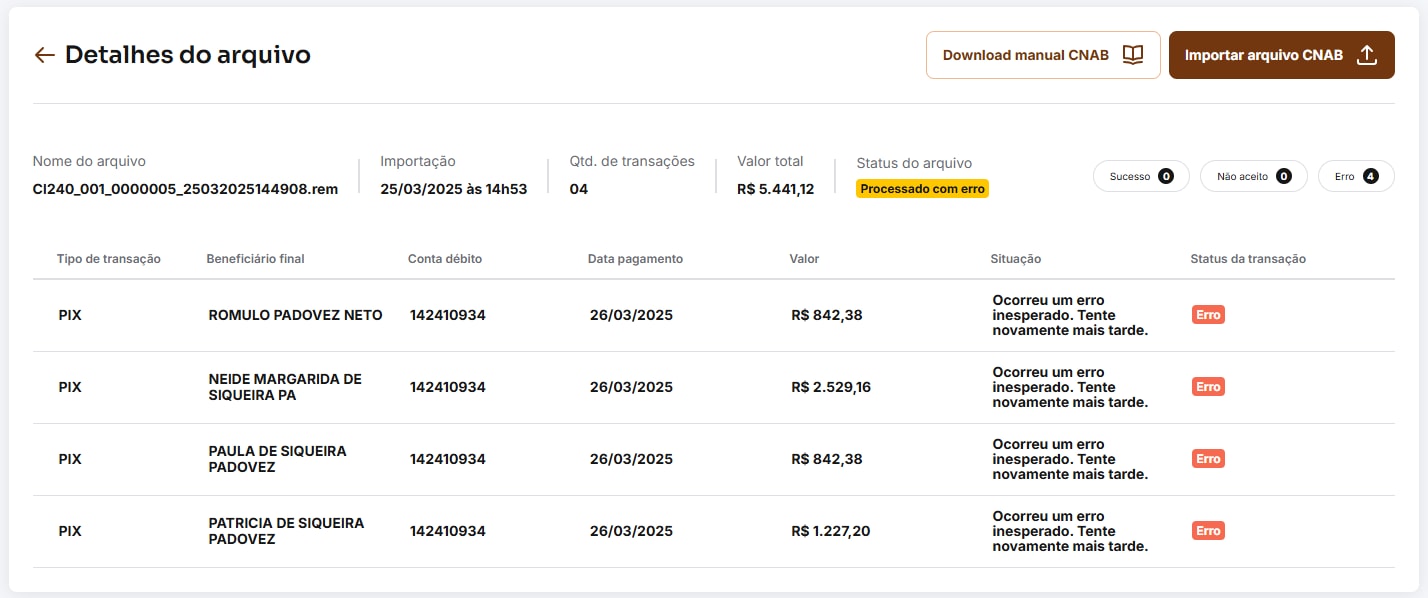Filter by Não aceito status chip
This screenshot has width=1428, height=598.
click(1253, 176)
